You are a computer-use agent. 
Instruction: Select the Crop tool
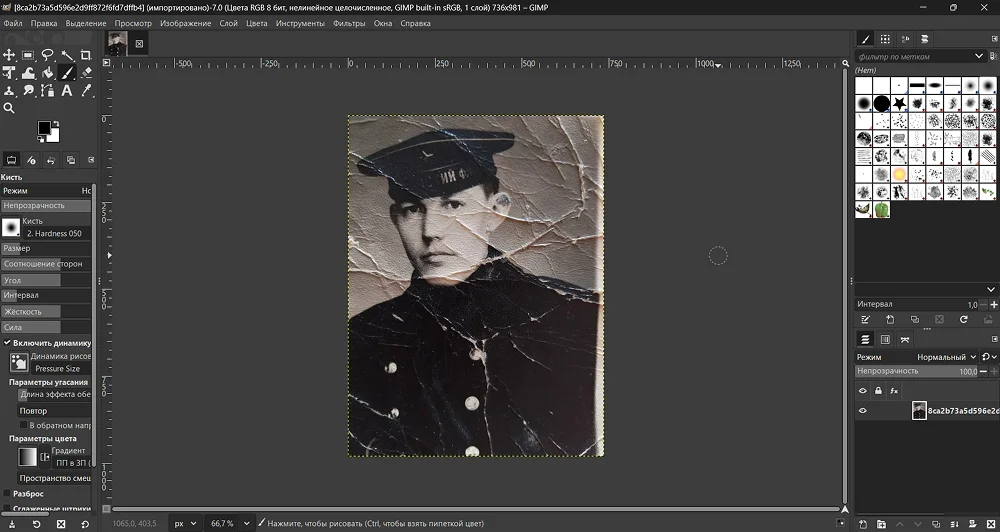[x=86, y=55]
